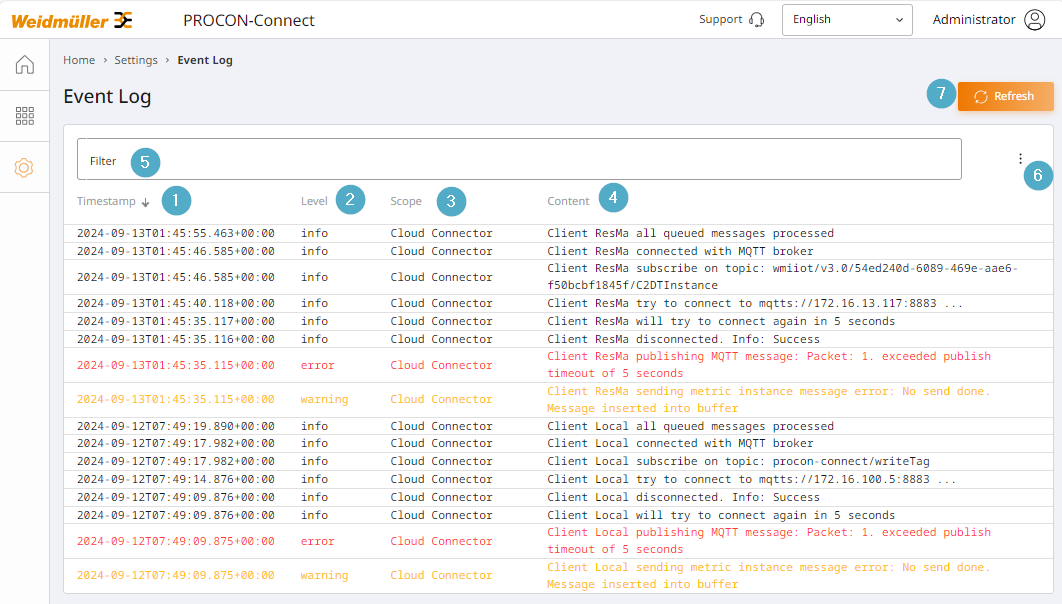Toggle the Timestamp sort arrow
The height and width of the screenshot is (604, 1062).
146,202
